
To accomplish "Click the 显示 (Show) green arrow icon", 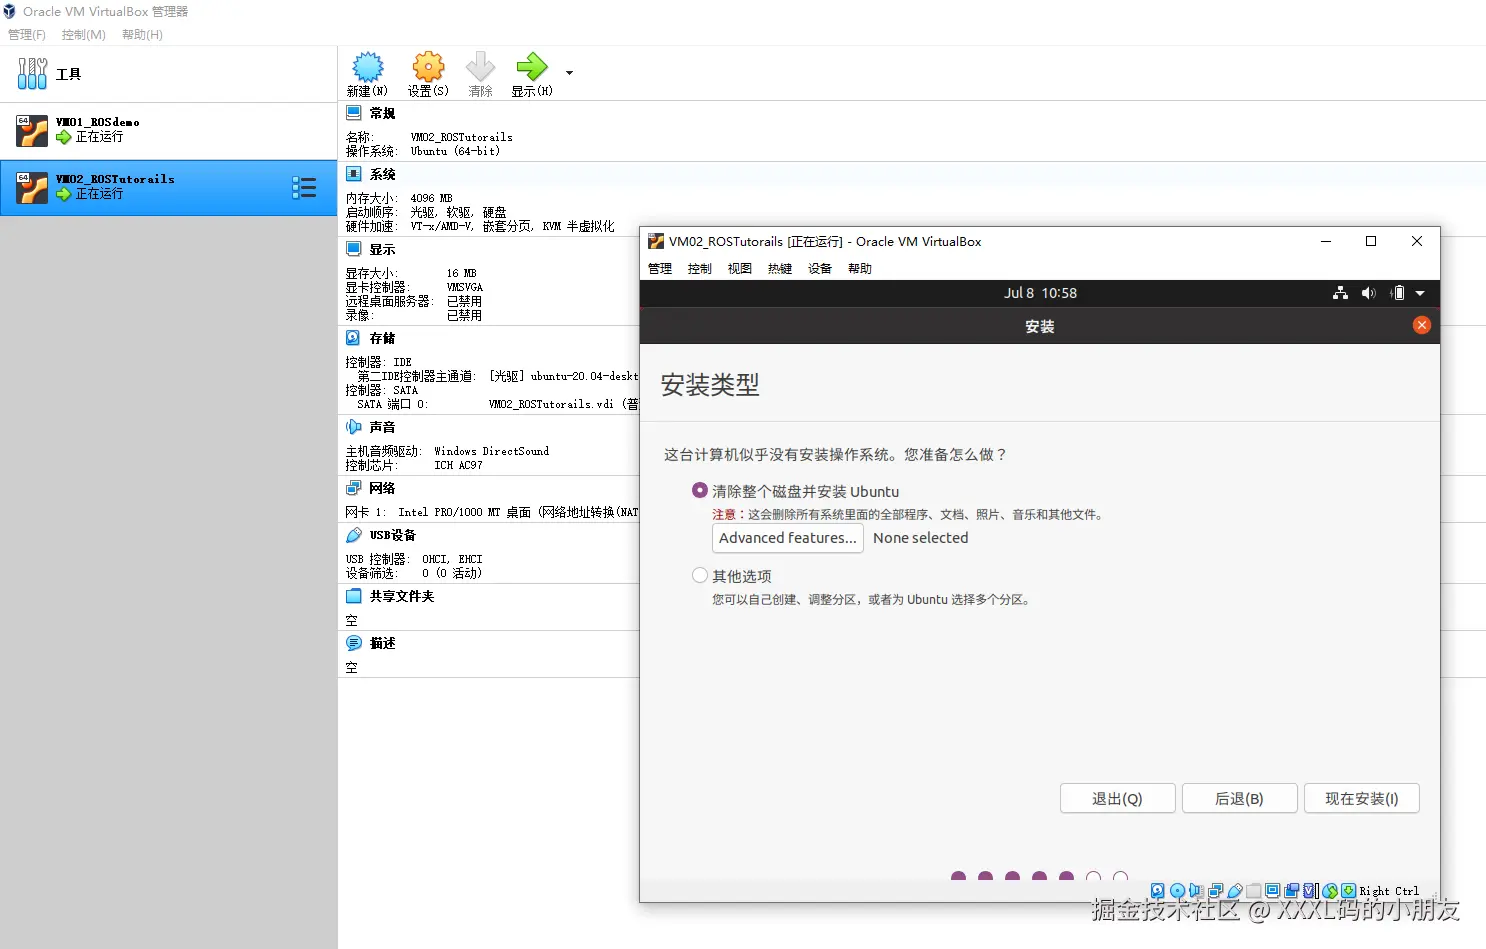I will 531,67.
